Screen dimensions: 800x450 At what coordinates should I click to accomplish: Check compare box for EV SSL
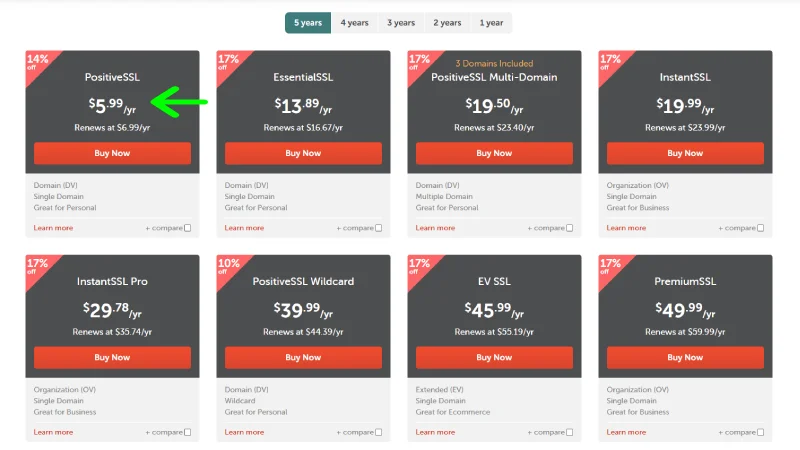pos(569,432)
